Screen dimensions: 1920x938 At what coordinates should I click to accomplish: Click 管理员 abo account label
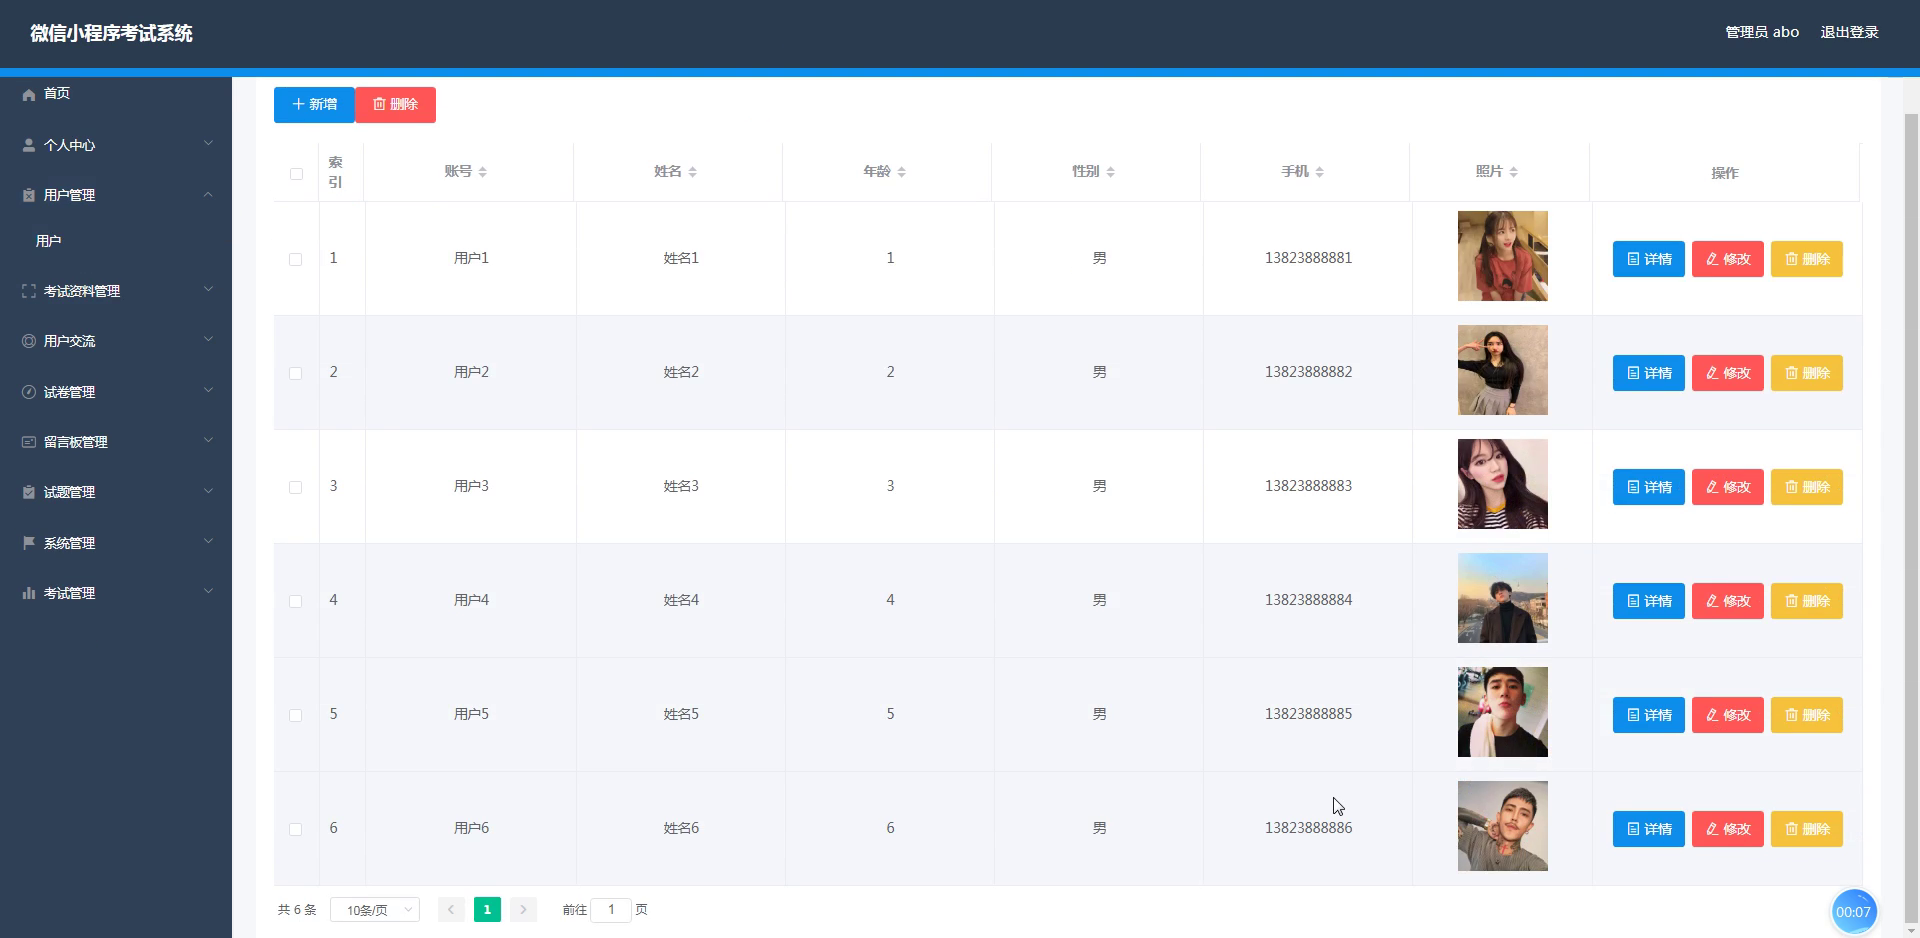1762,32
